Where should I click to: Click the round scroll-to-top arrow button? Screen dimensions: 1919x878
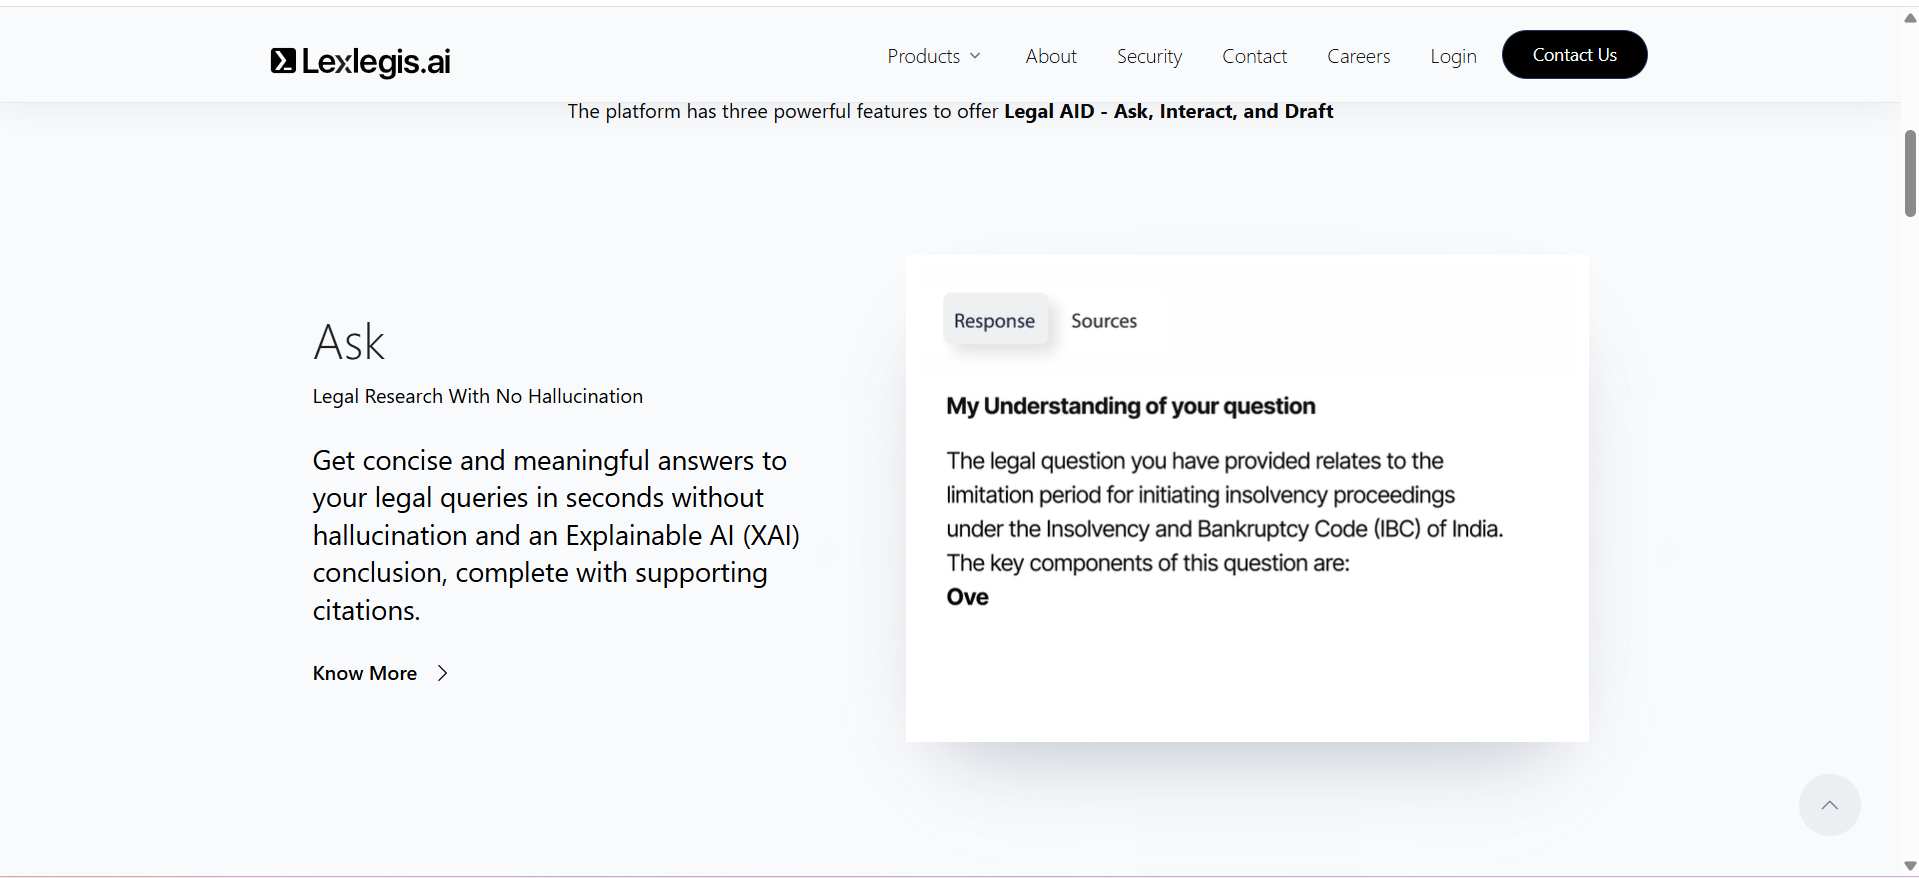click(1829, 805)
